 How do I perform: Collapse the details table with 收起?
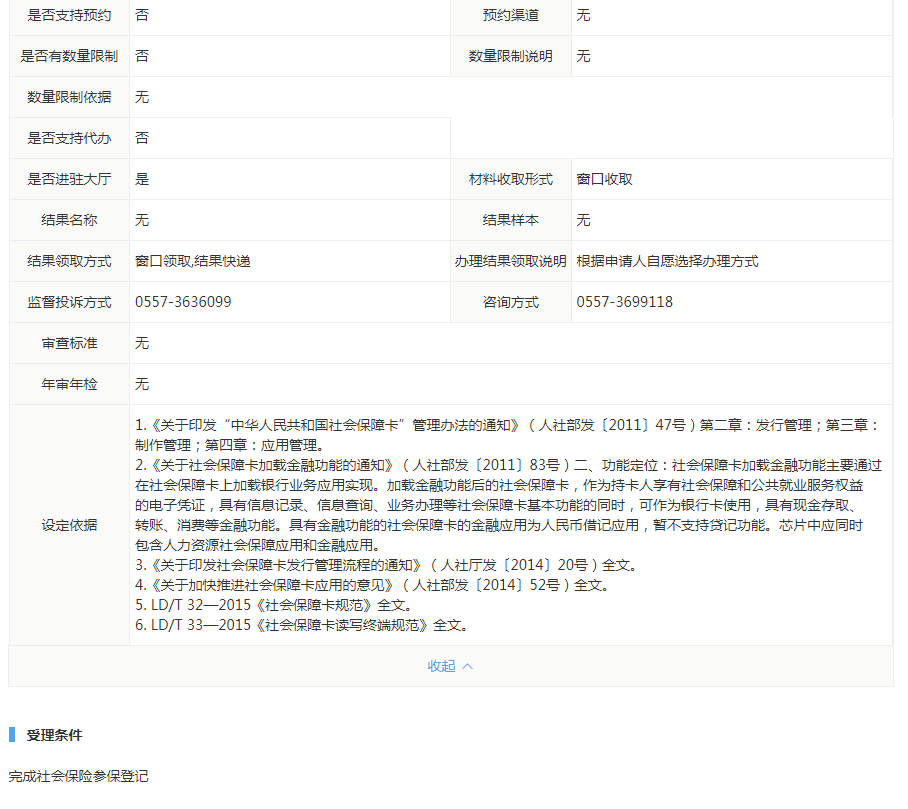450,666
